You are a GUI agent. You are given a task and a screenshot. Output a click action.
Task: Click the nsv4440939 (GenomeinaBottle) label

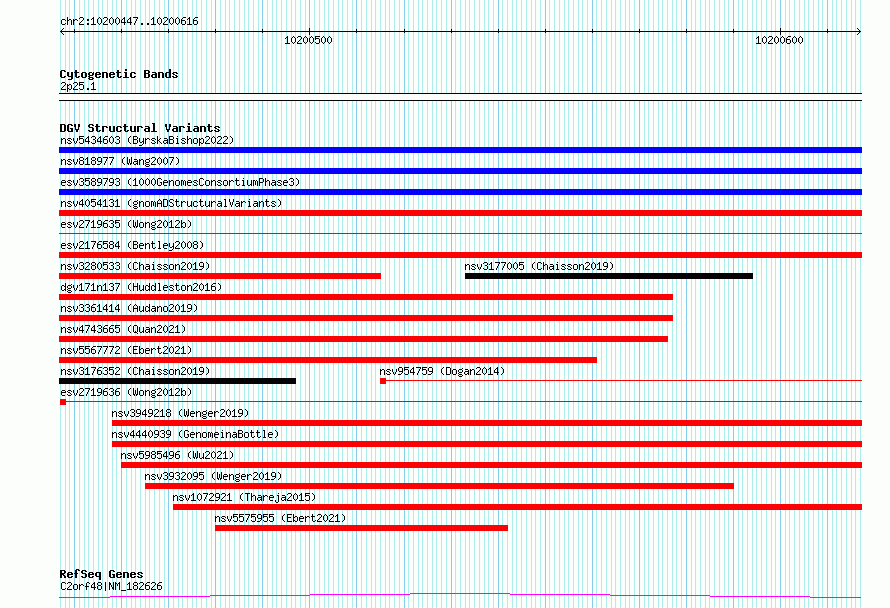(195, 434)
